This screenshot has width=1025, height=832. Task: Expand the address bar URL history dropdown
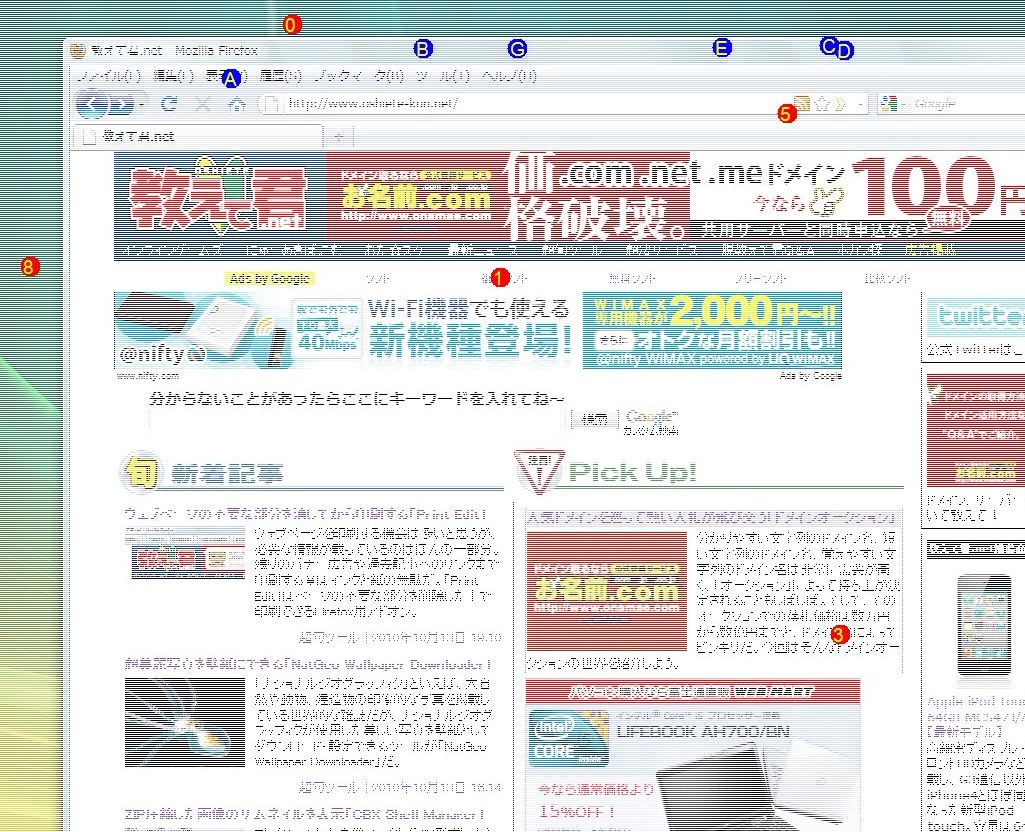(x=861, y=103)
